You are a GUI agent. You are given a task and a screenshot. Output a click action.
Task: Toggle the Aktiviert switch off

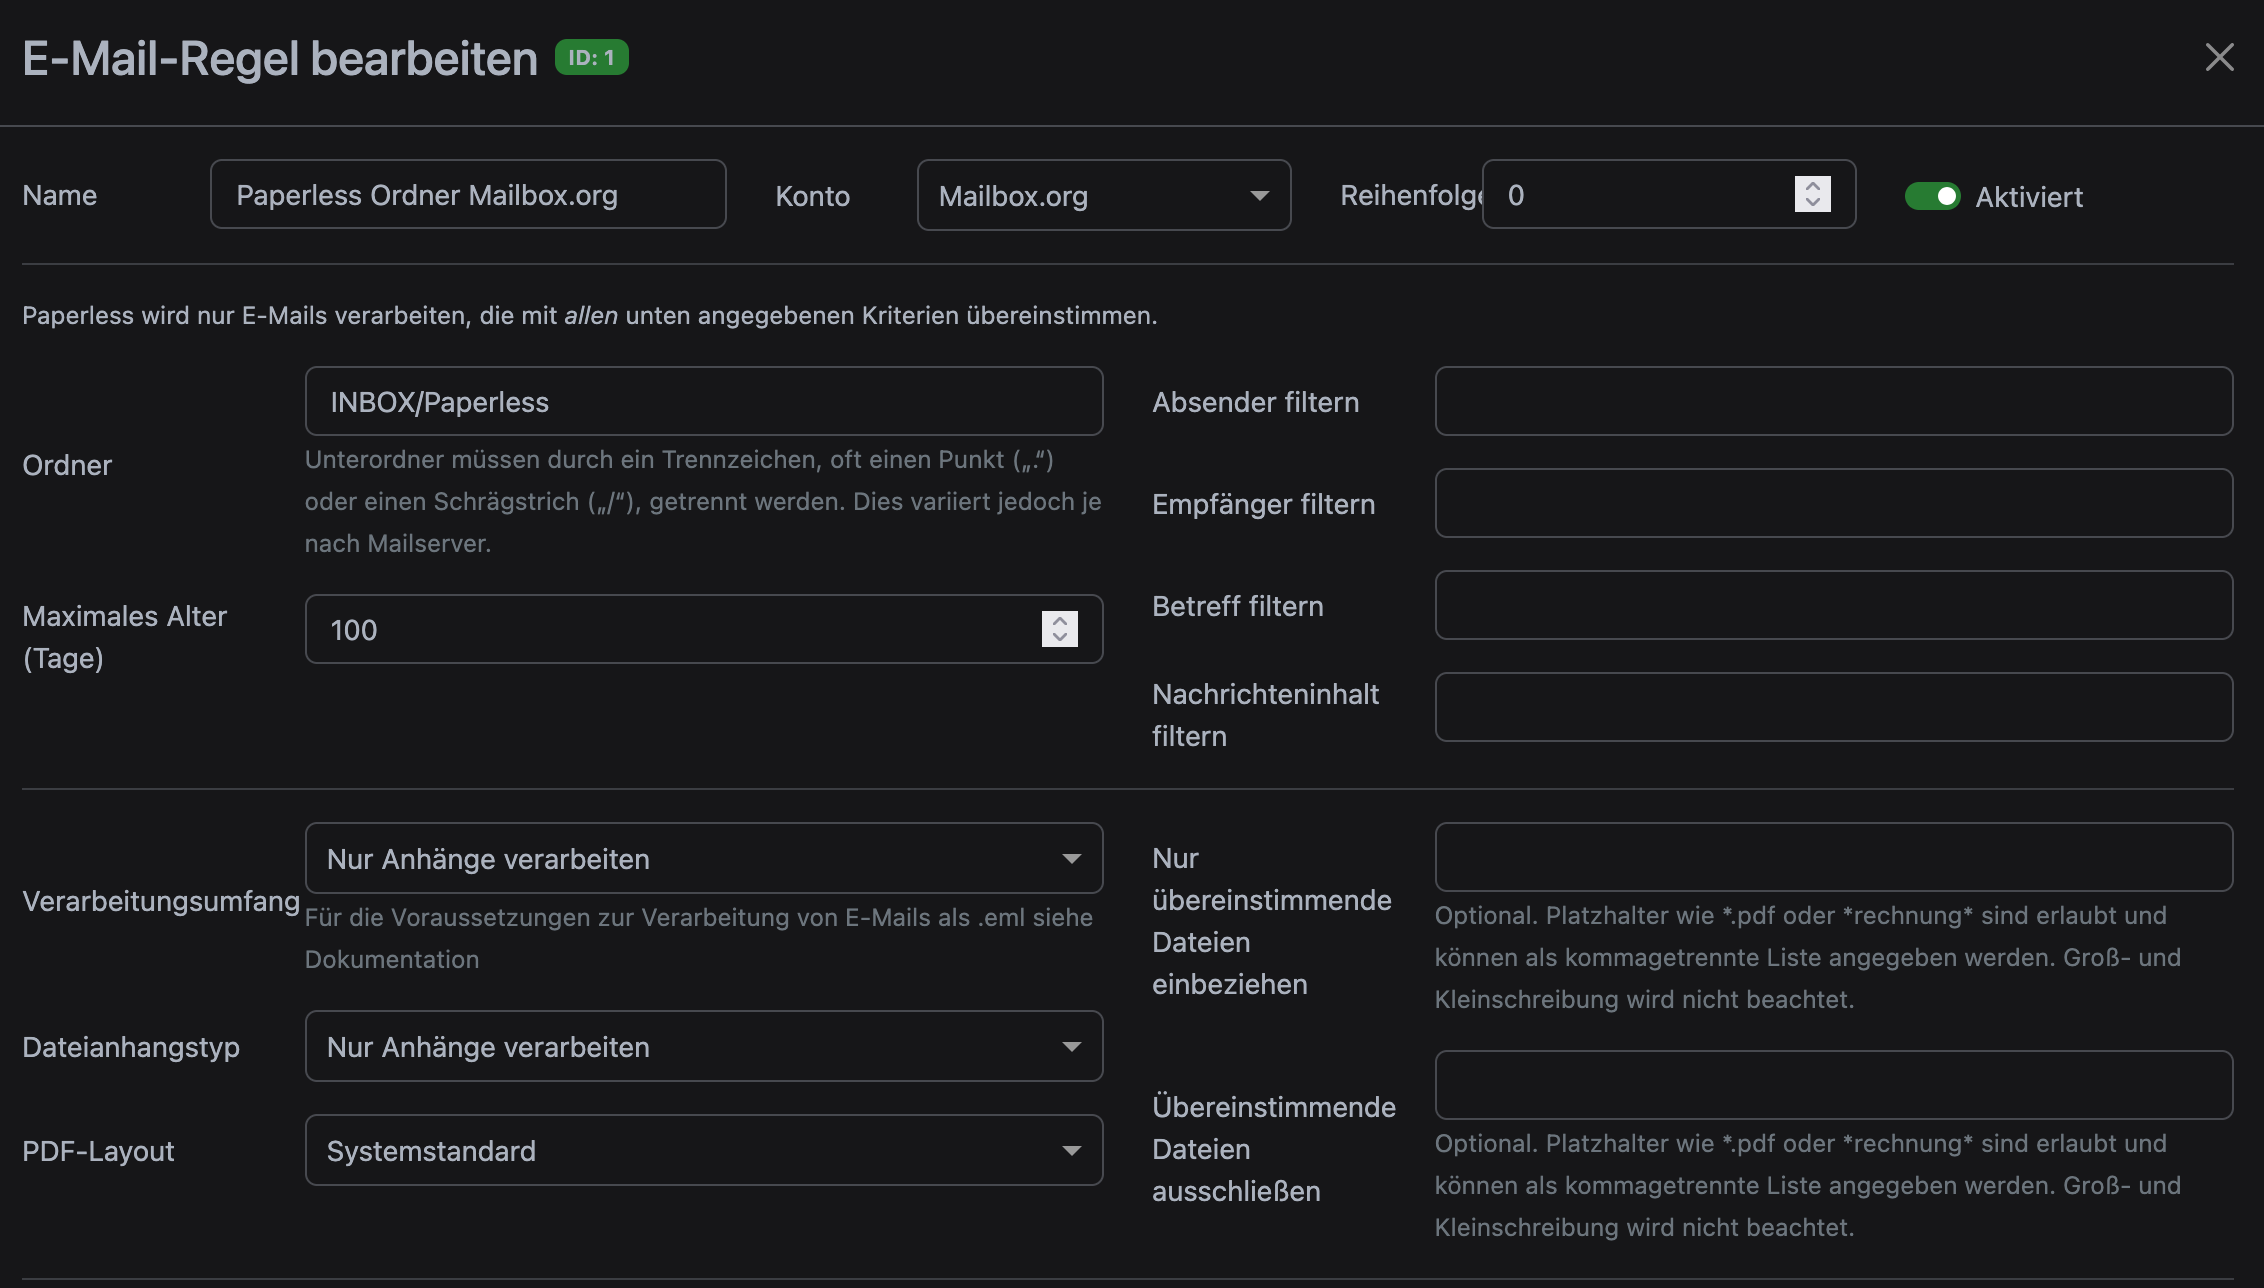point(1932,196)
